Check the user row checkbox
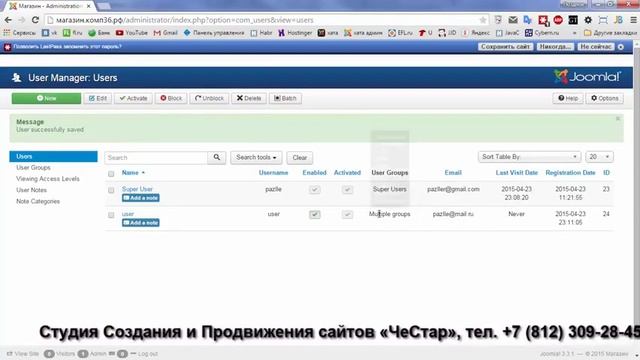Screen dimensions: 640x360 (111, 215)
